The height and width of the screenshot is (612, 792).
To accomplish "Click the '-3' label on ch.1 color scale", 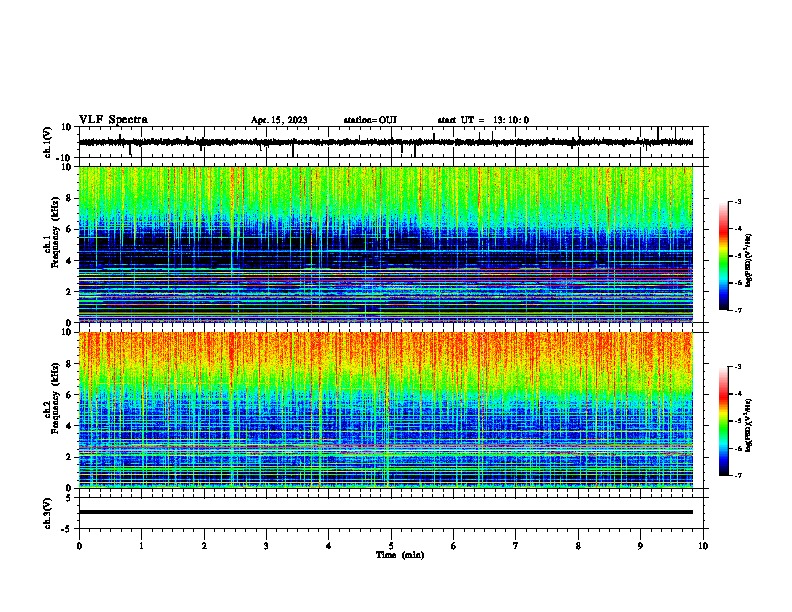I will coord(738,201).
